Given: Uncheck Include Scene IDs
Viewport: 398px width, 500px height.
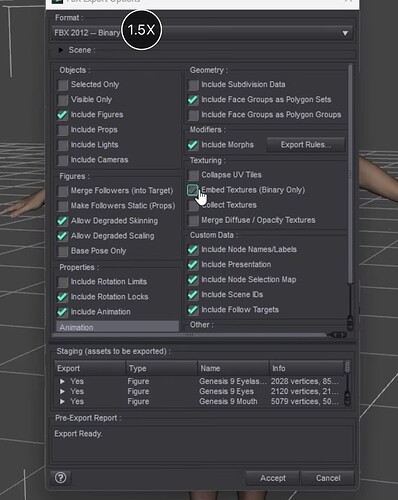Looking at the screenshot, I should [193, 295].
